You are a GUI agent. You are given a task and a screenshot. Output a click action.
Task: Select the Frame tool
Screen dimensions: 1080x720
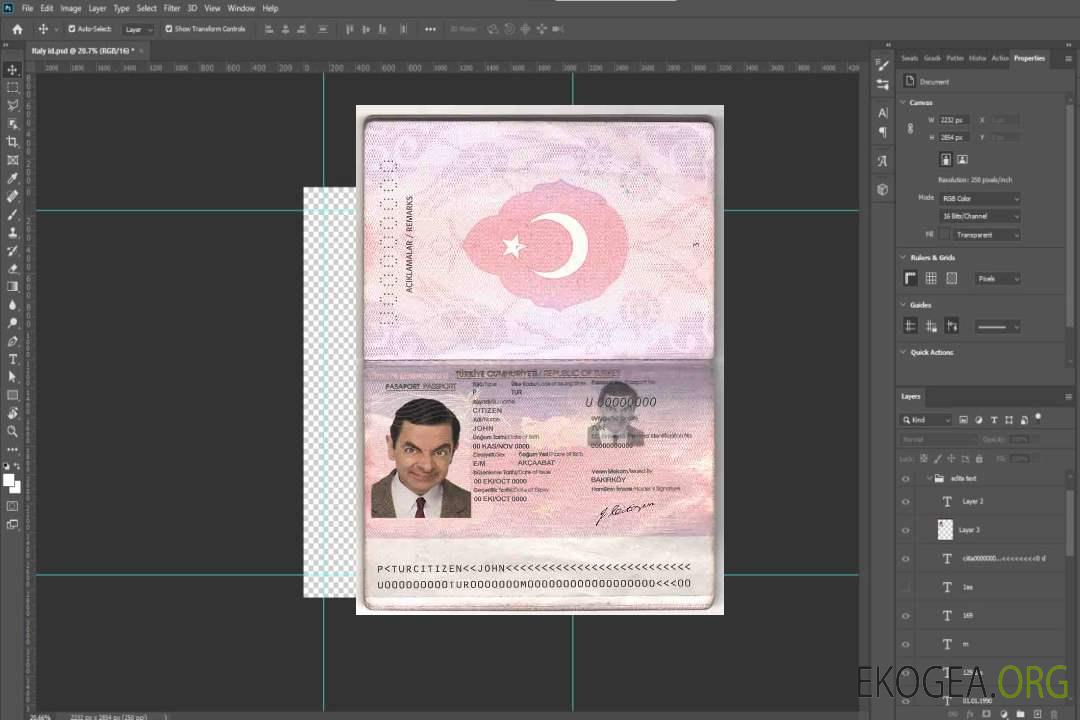click(x=12, y=160)
